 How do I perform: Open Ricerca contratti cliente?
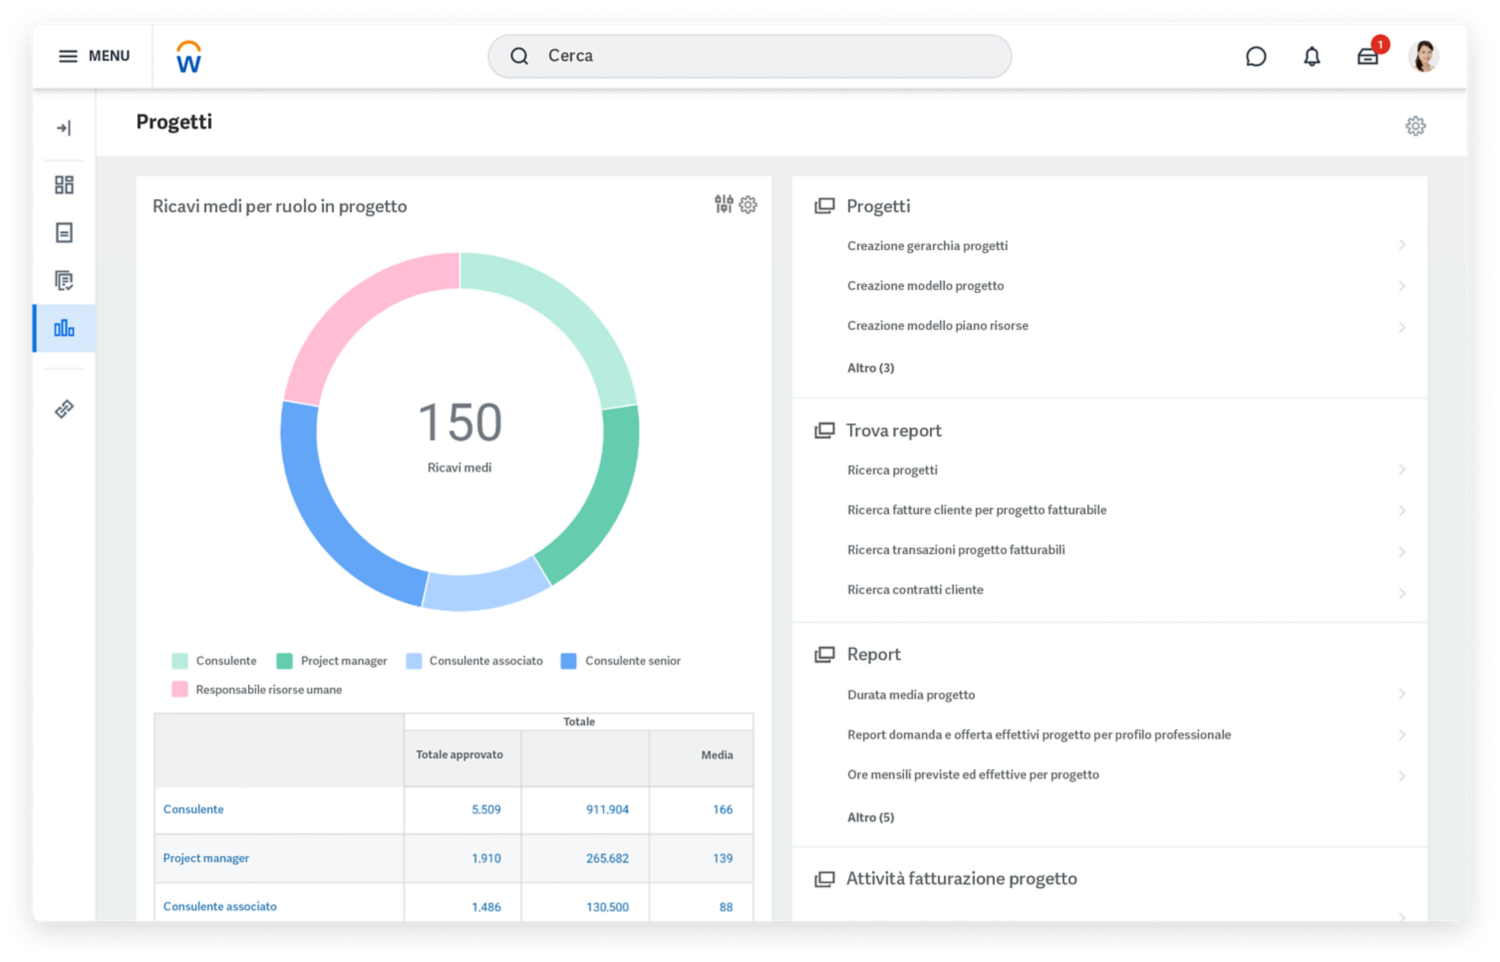[x=915, y=590]
